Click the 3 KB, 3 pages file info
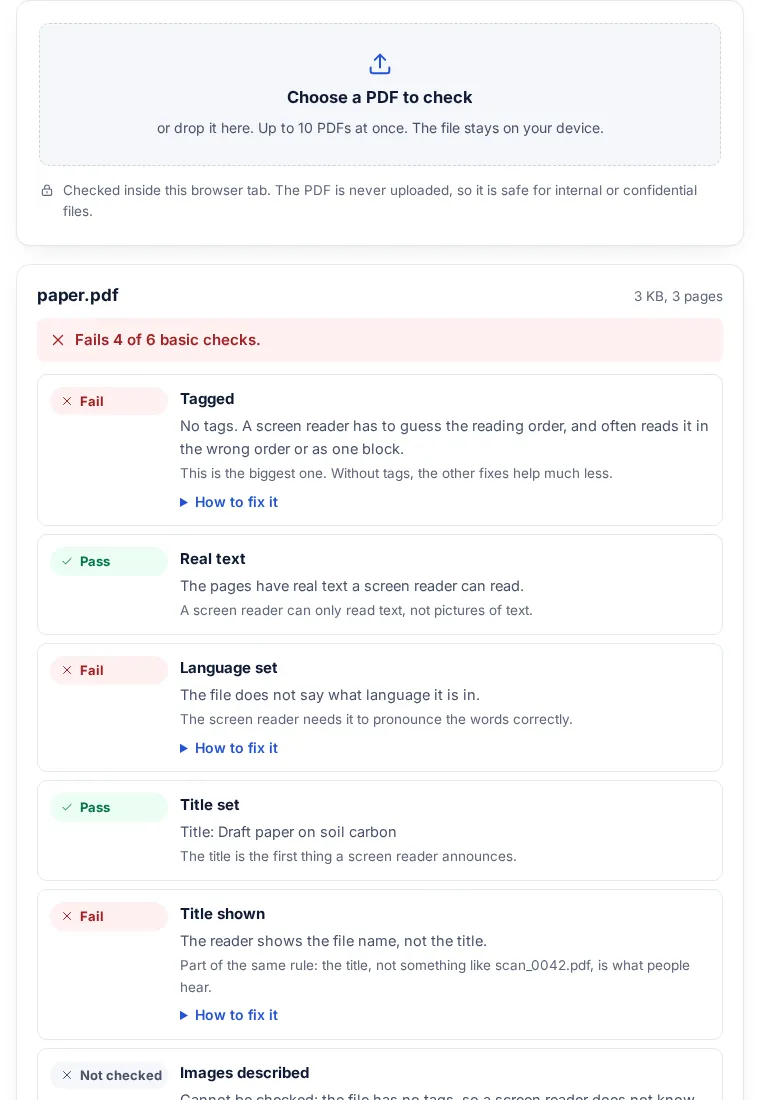 point(678,296)
